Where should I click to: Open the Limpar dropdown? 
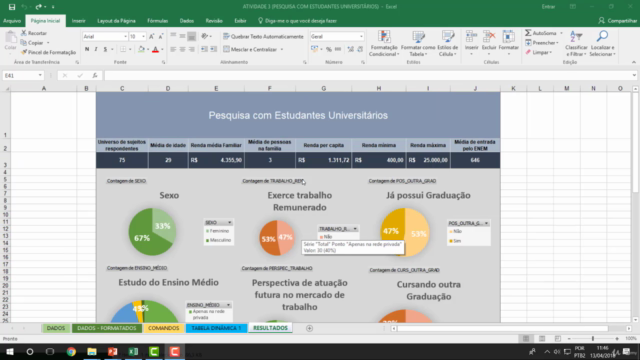539,52
